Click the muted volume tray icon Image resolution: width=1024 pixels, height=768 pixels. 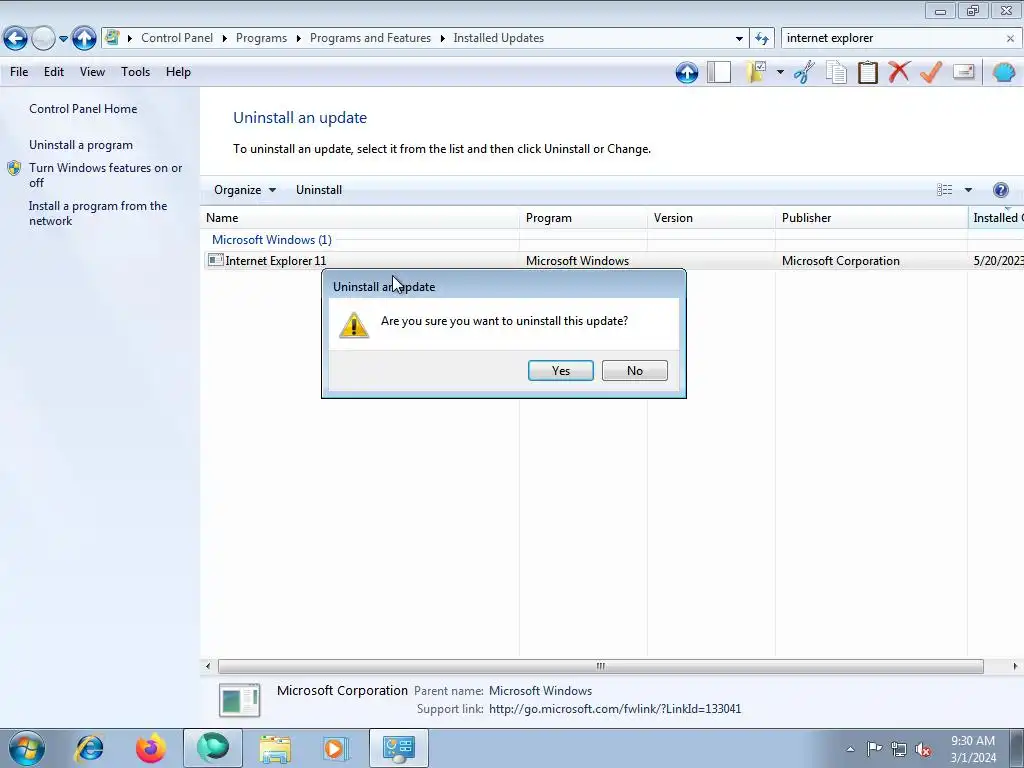923,750
